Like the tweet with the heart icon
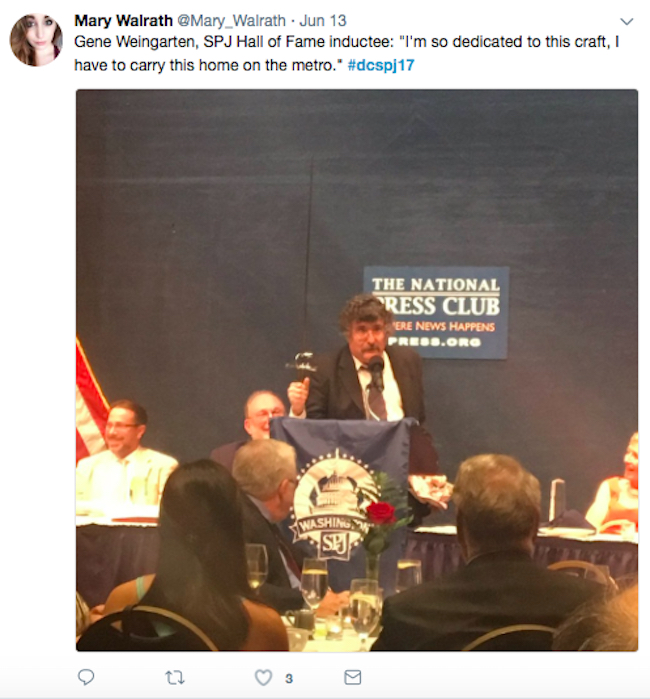 (x=263, y=678)
